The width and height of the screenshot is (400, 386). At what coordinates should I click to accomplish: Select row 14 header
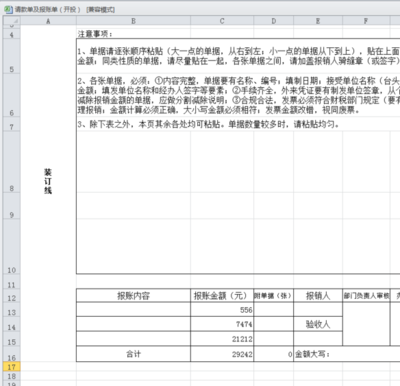(11, 324)
